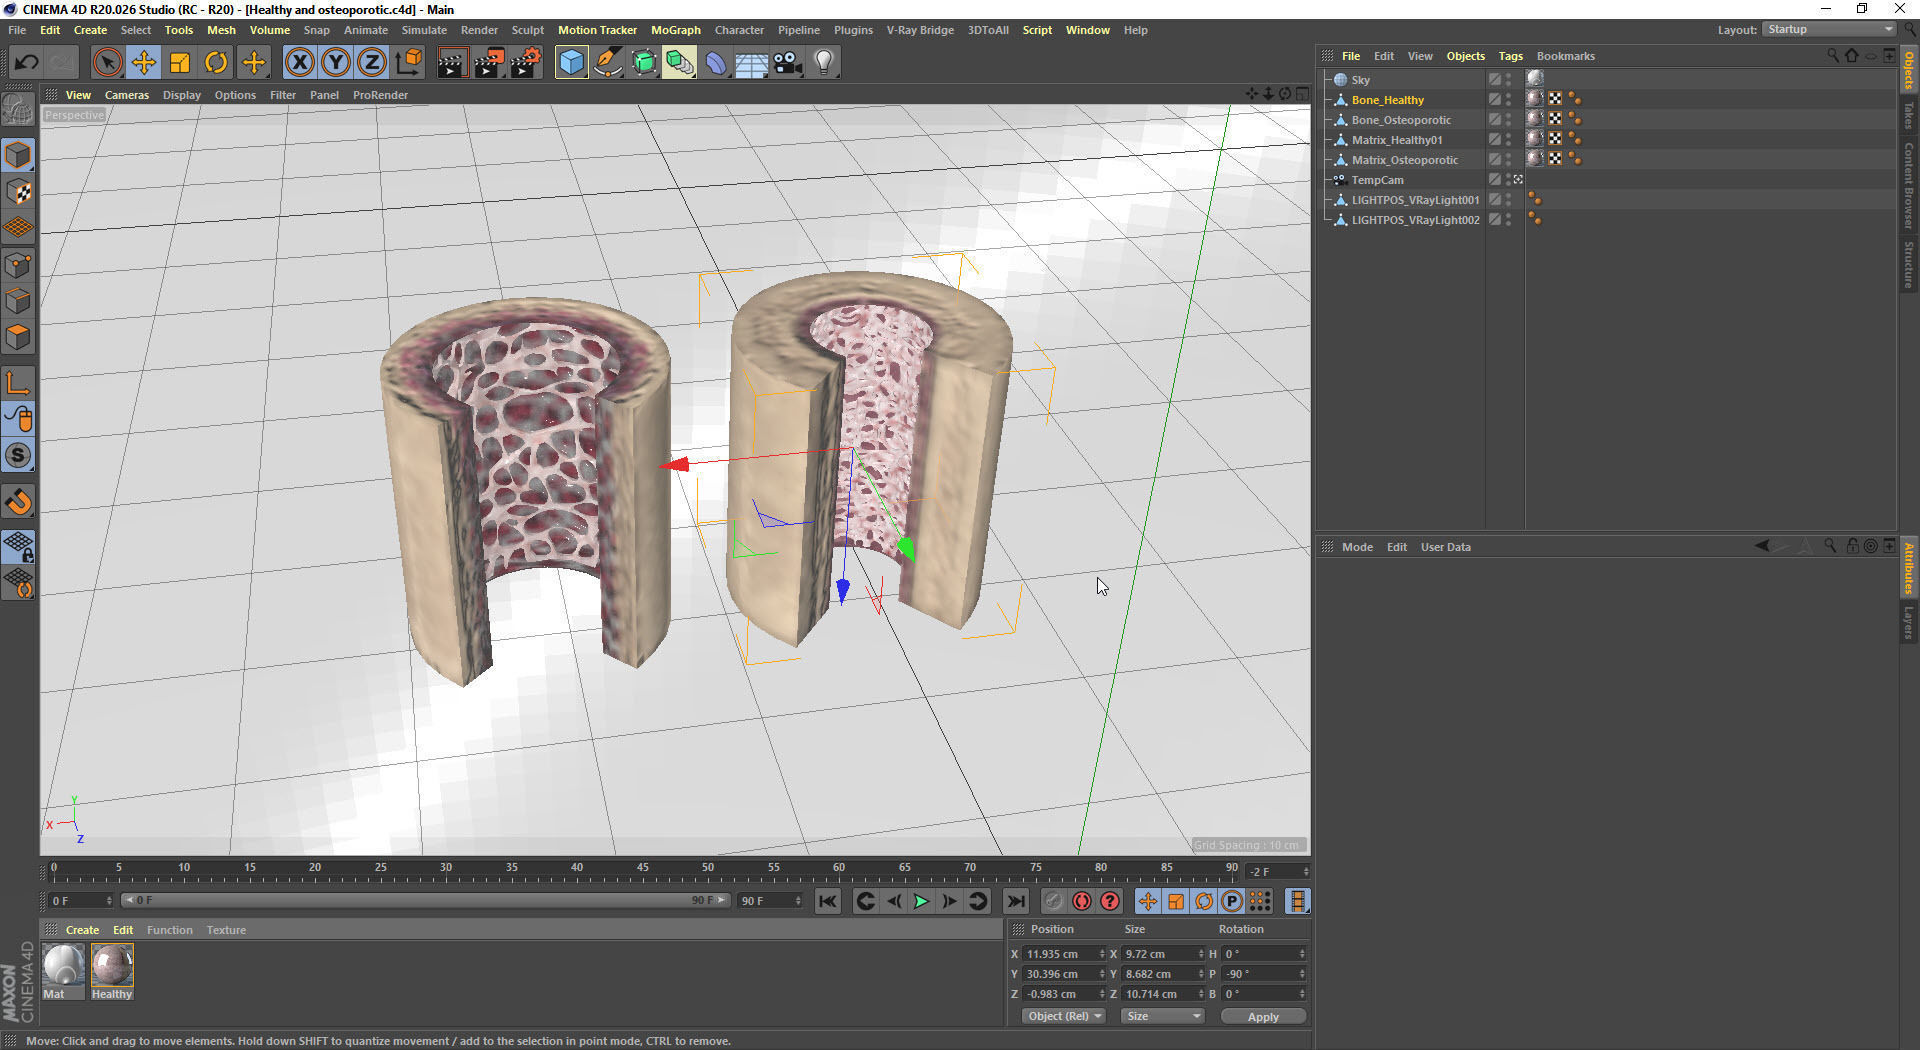Toggle render visibility dot for Matrix_Healthy01
This screenshot has width=1920, height=1050.
click(1508, 143)
